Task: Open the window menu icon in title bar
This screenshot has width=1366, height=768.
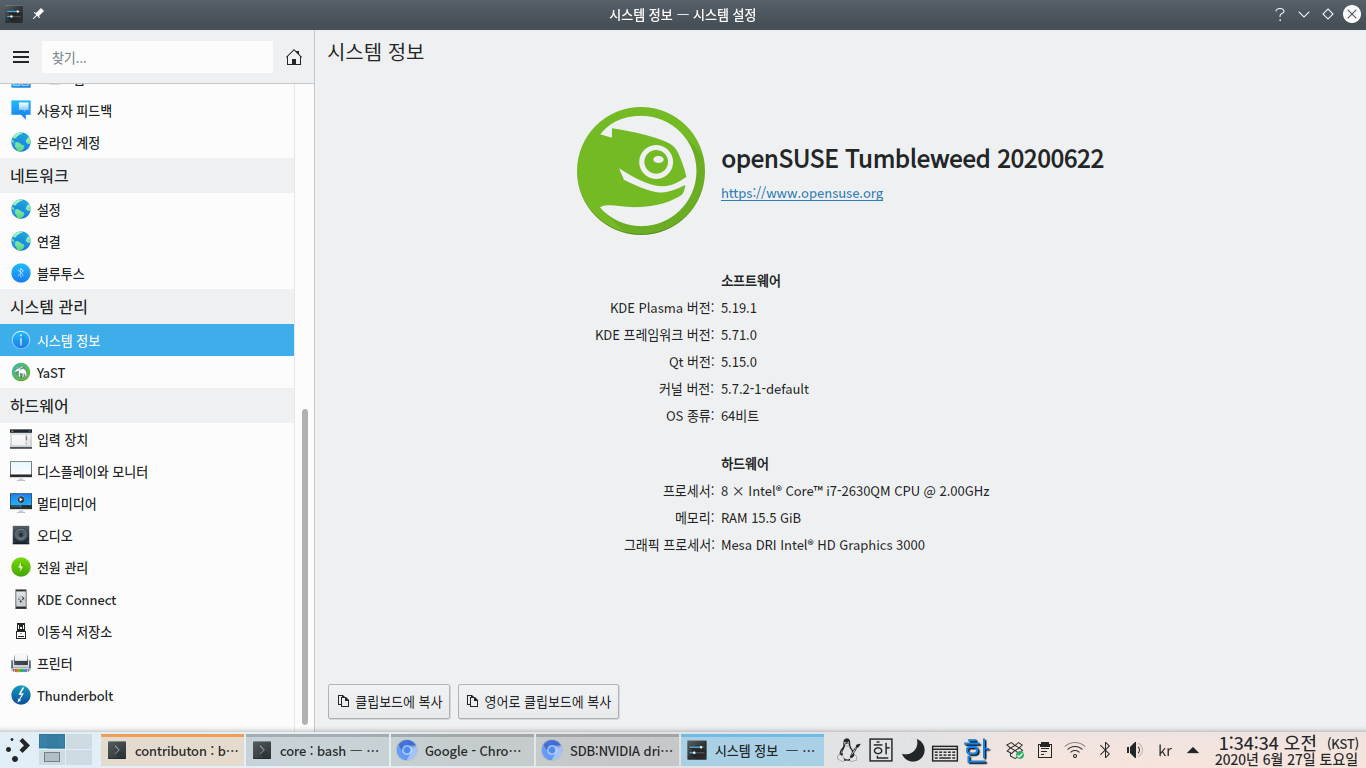Action: pos(13,14)
